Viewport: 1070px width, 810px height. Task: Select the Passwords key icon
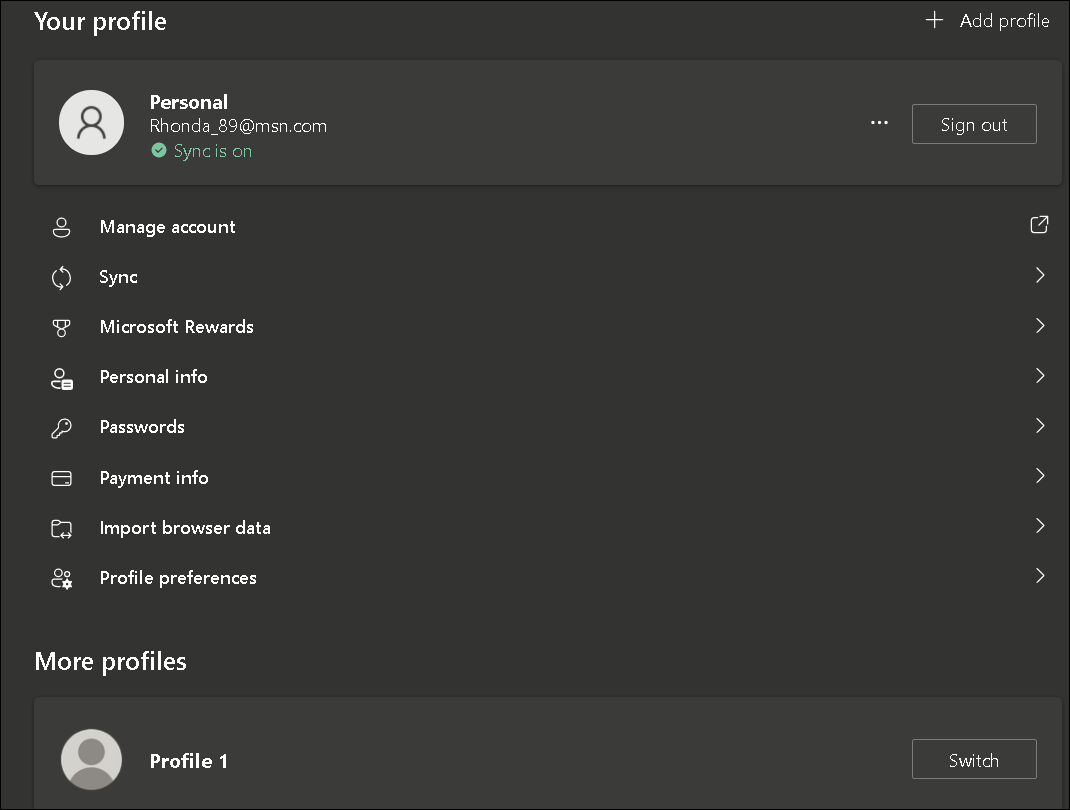(x=61, y=426)
